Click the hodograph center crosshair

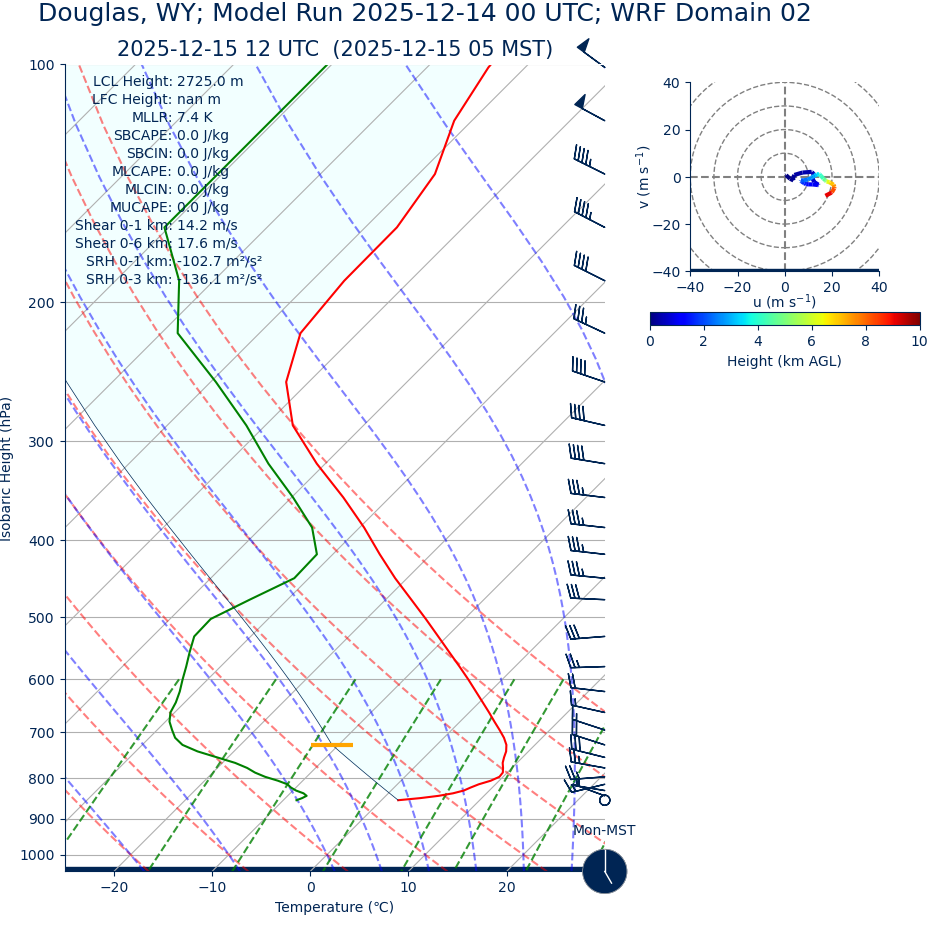(784, 177)
